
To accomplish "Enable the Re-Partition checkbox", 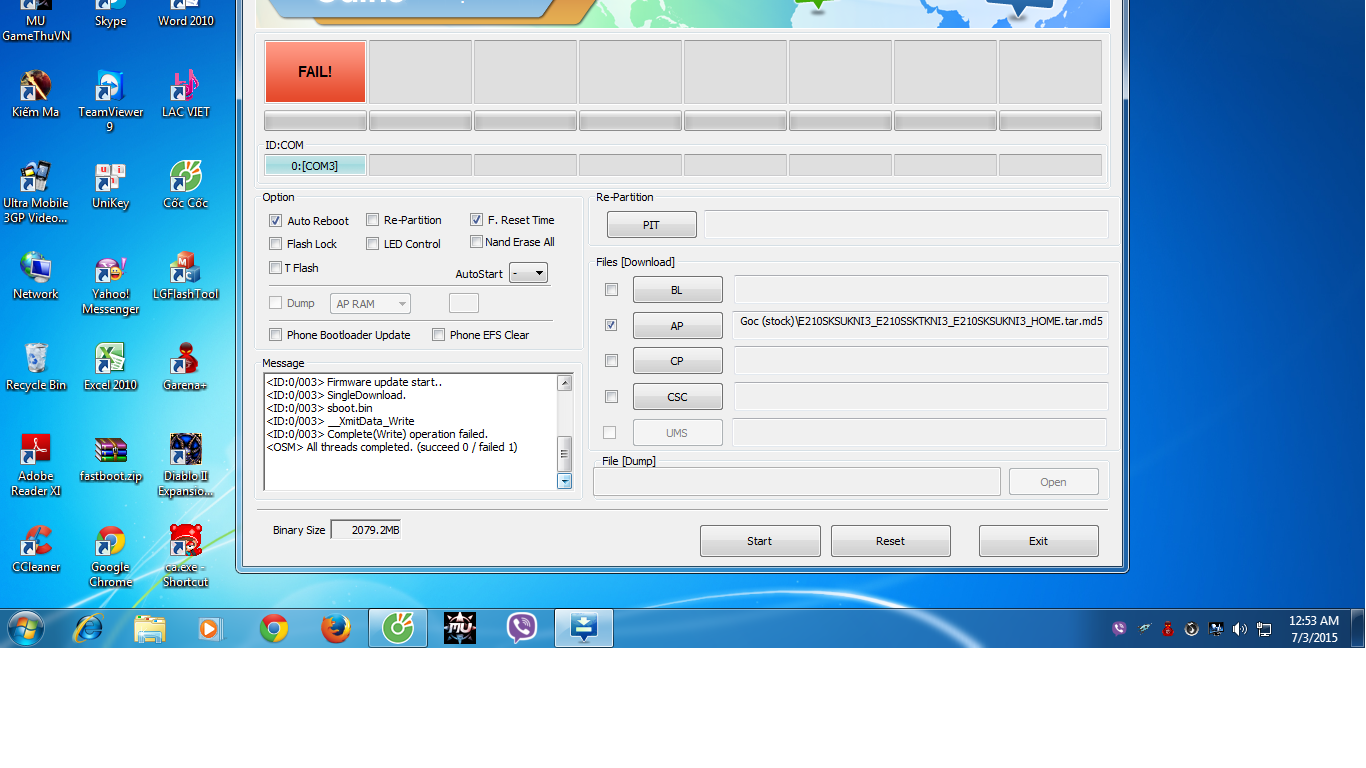I will [372, 220].
